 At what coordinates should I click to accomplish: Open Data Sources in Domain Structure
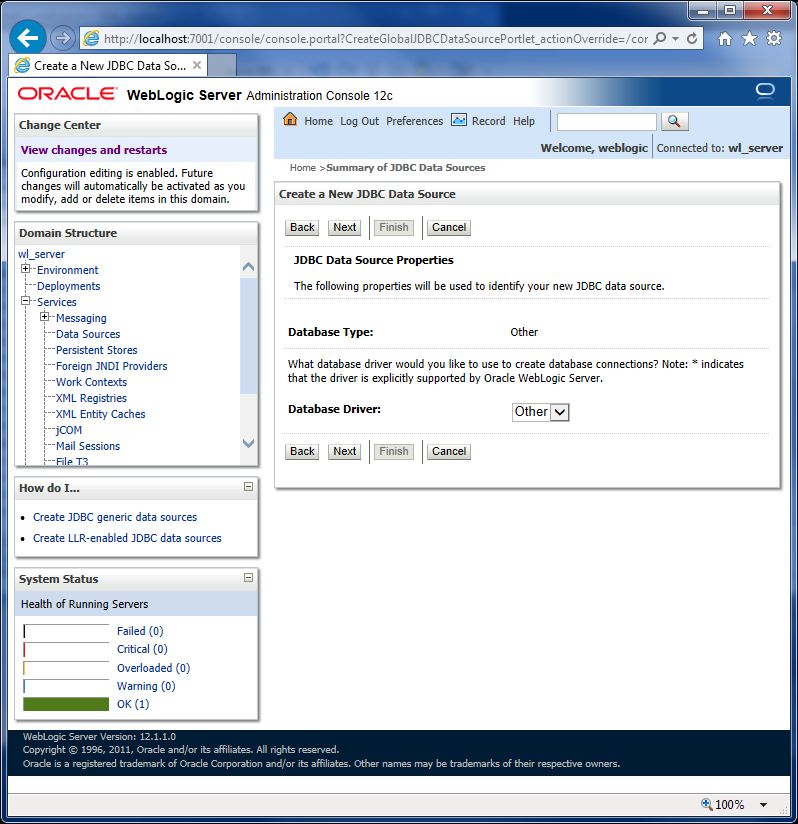[88, 334]
